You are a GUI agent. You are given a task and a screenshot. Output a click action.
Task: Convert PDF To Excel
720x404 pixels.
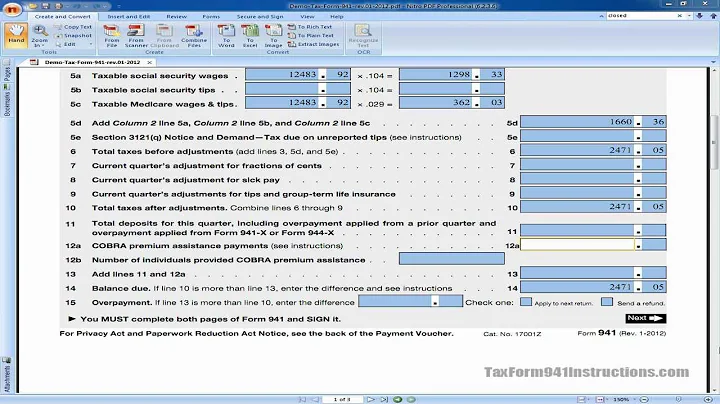point(250,36)
